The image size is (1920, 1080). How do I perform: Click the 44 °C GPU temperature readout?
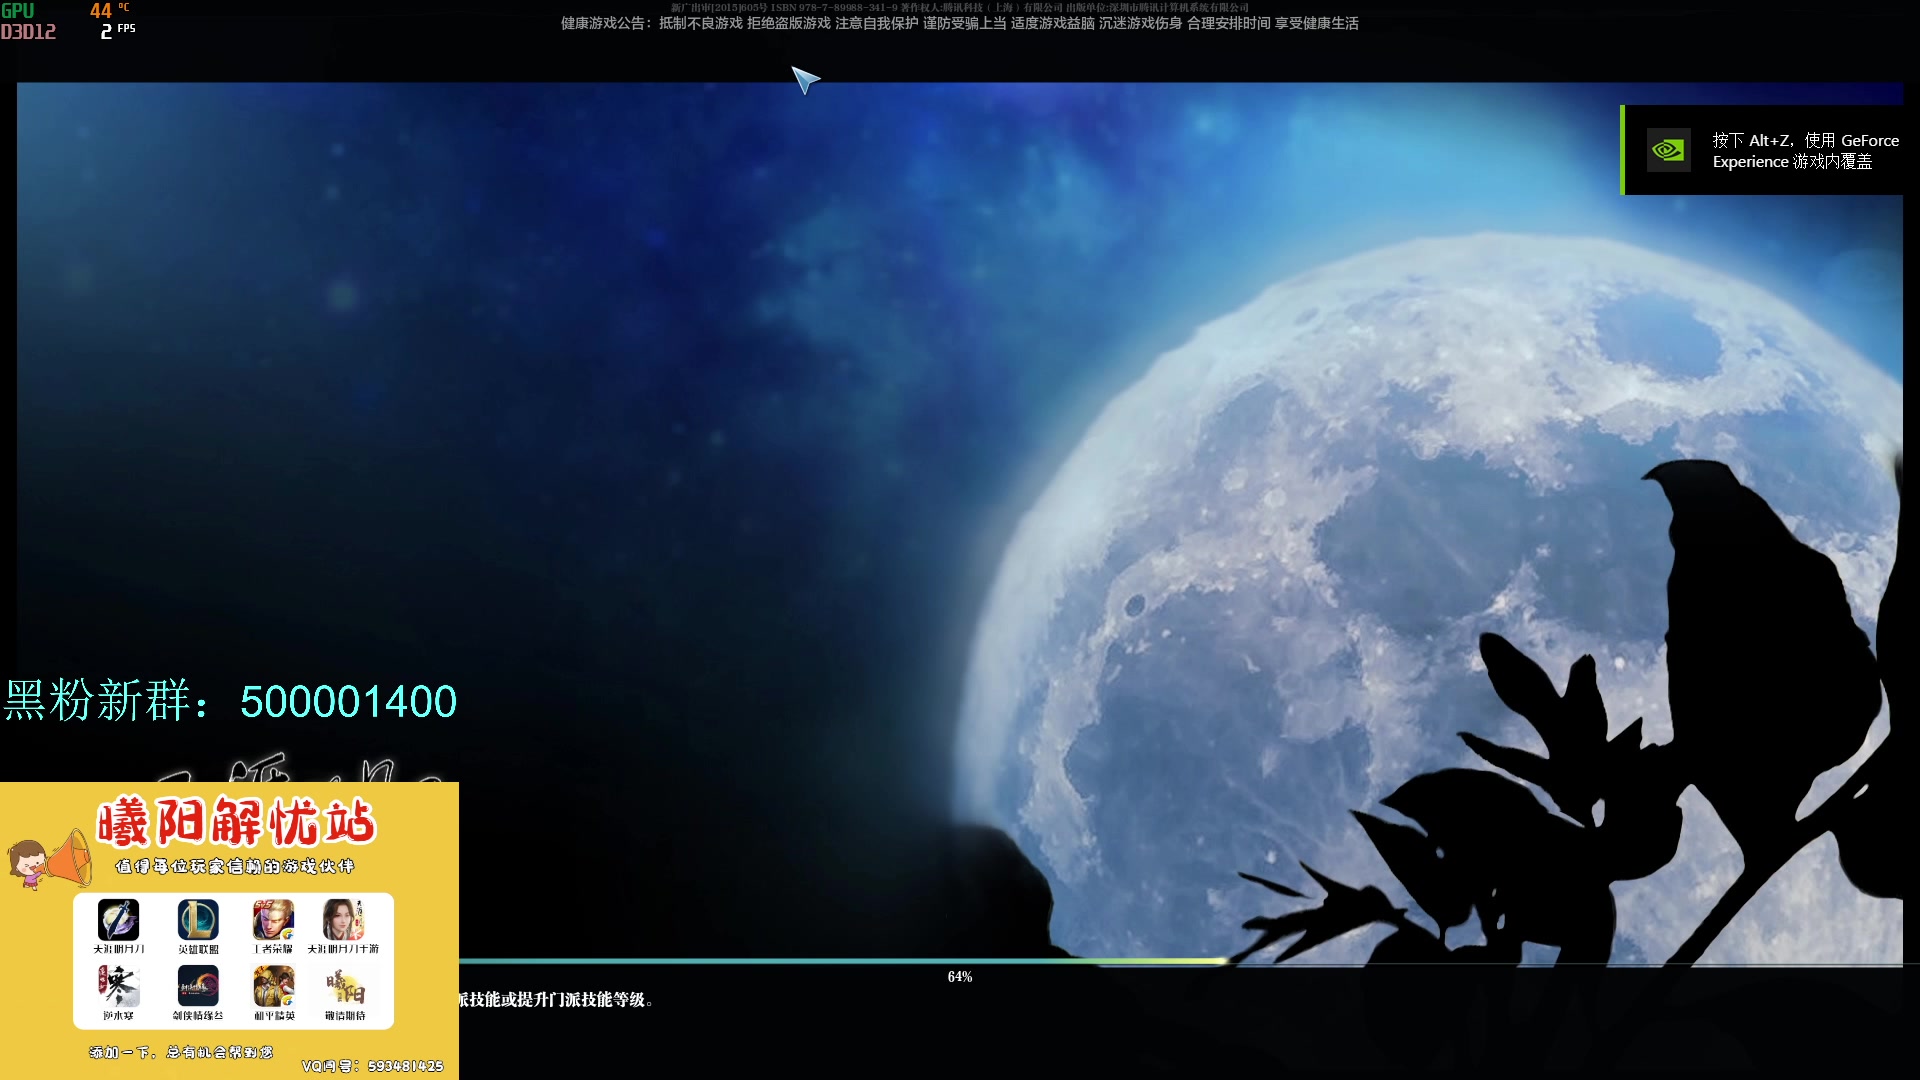tap(110, 11)
